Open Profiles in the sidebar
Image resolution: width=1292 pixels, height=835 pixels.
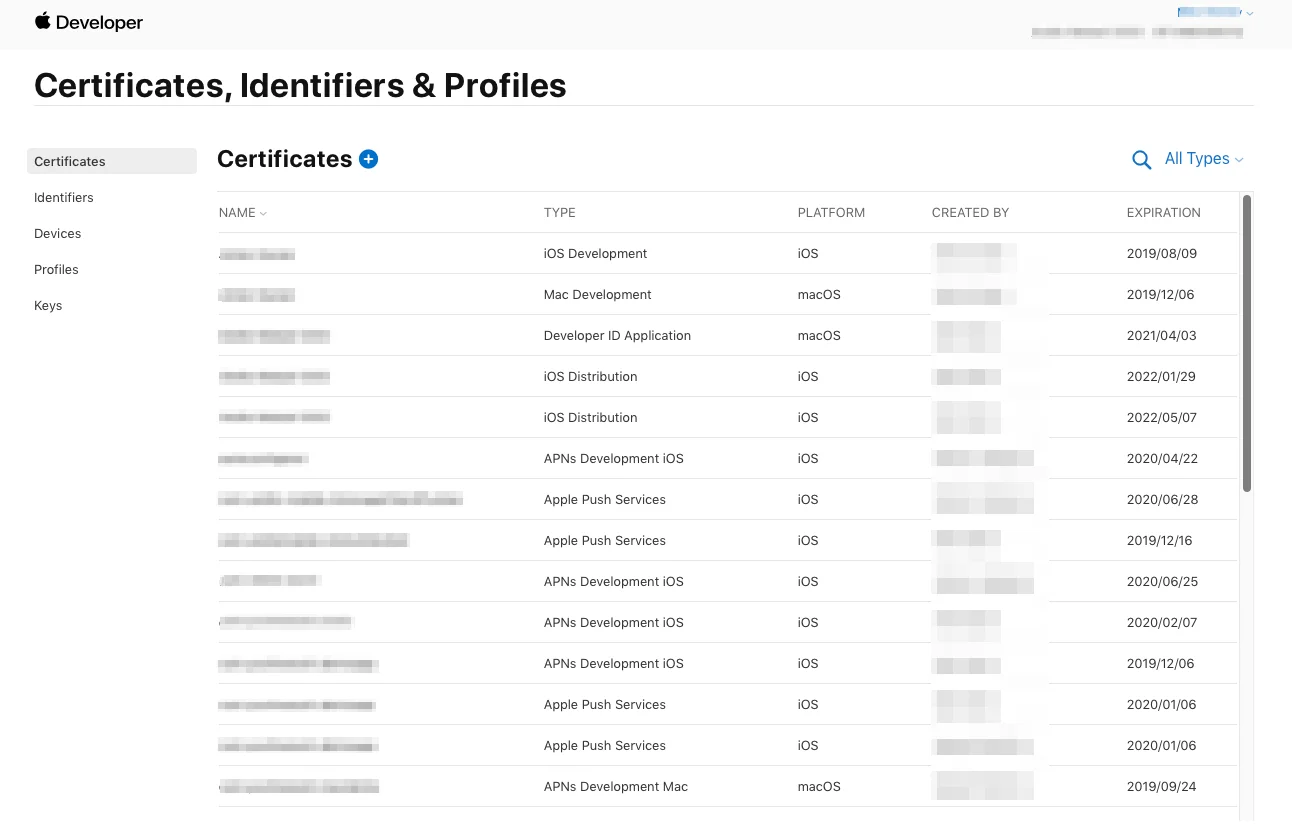click(56, 269)
